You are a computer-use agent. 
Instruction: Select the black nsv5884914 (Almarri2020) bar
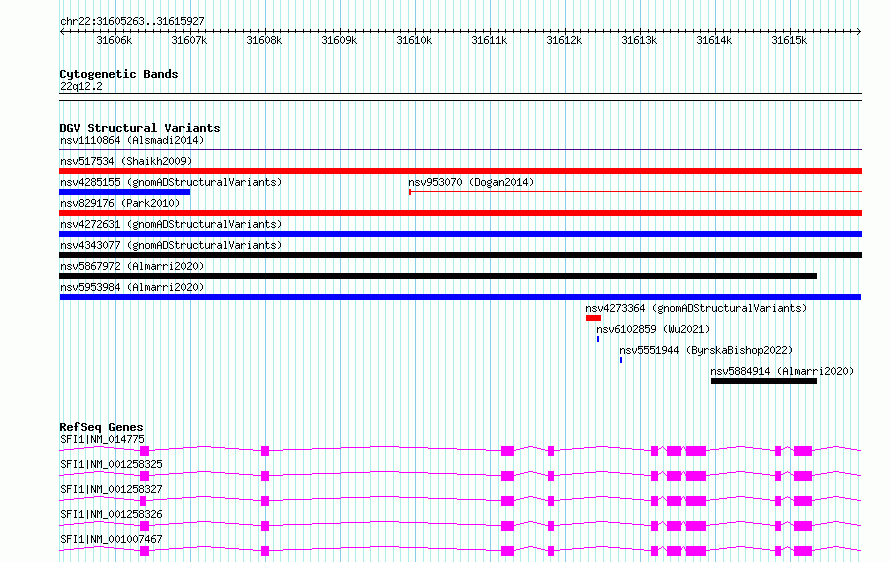(x=764, y=381)
